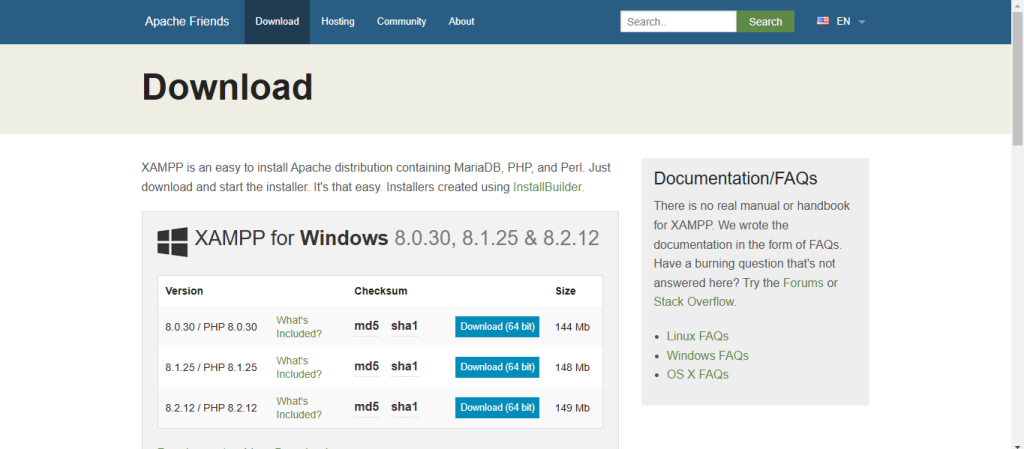The image size is (1024, 449).
Task: Click the Apache Friends home link
Action: click(x=186, y=21)
